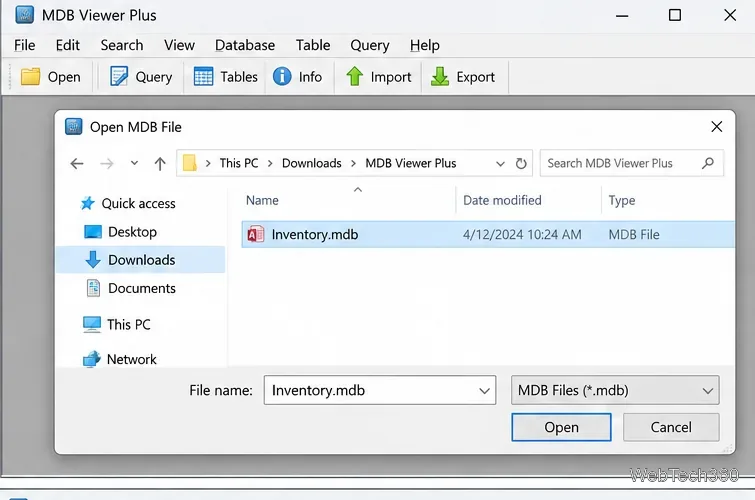Click Downloads in address breadcrumb
755x500 pixels.
click(x=312, y=163)
